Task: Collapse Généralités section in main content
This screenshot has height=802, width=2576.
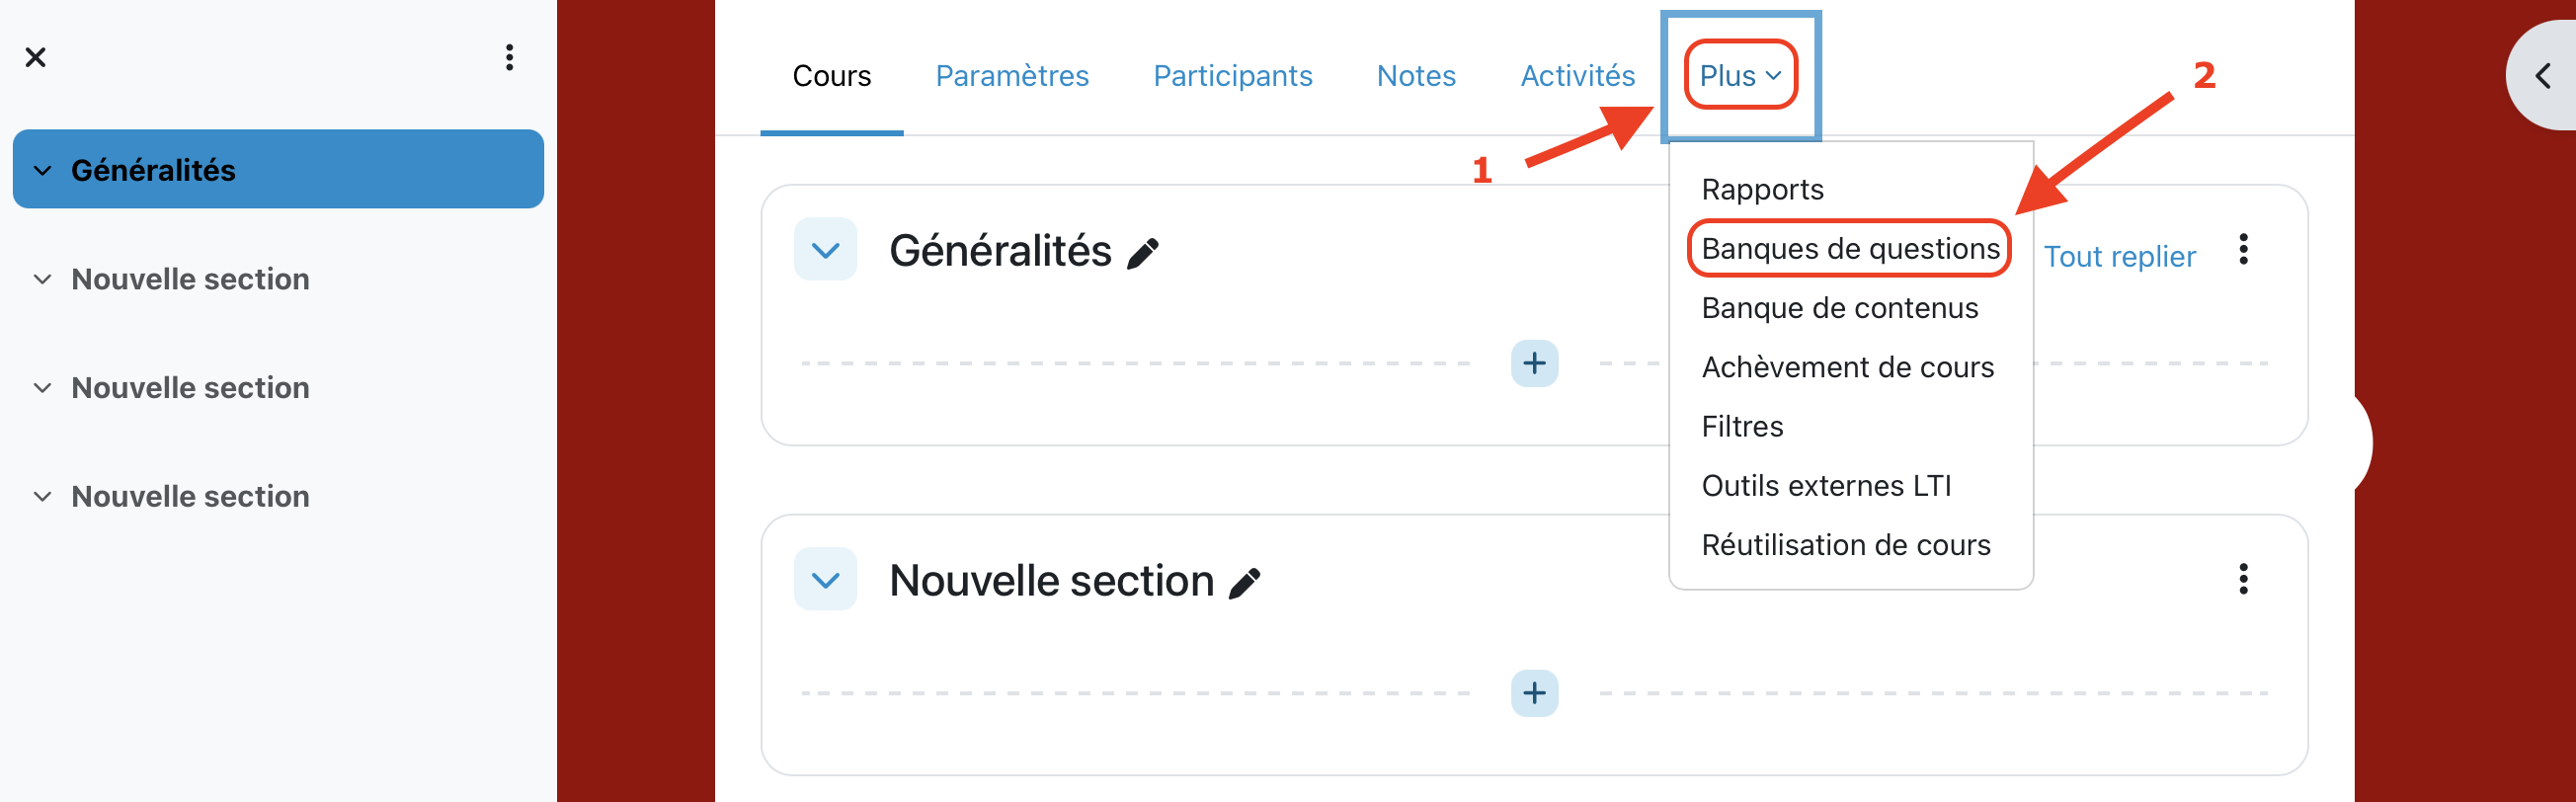Action: point(825,250)
